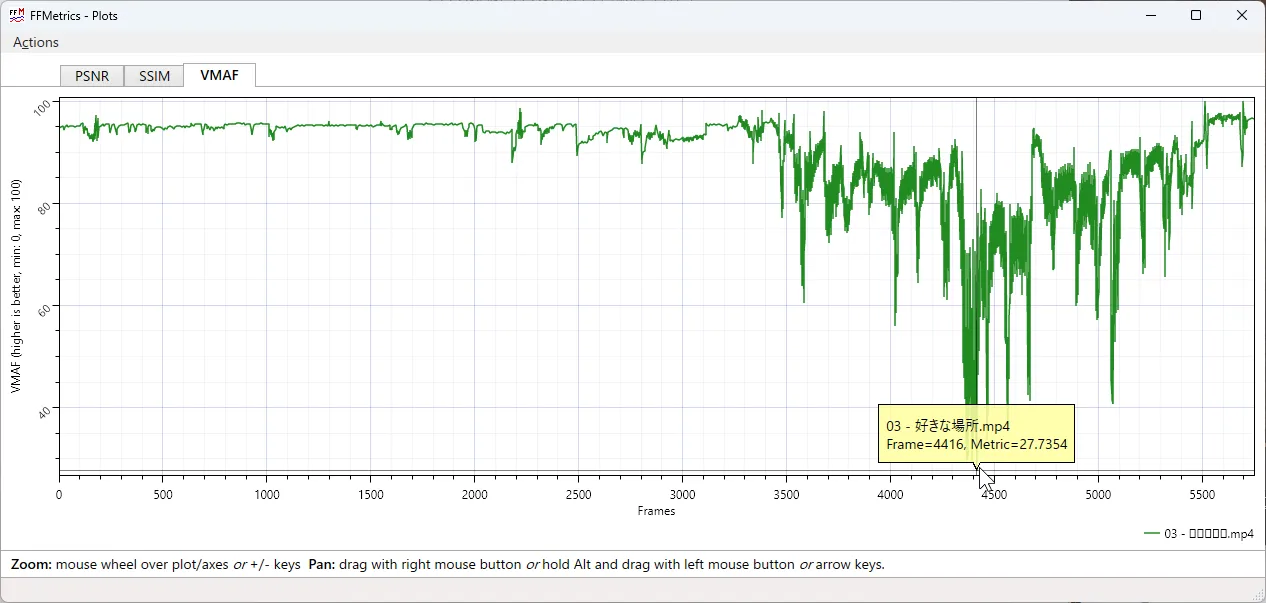
Task: Select the VMAF tab
Action: click(219, 75)
